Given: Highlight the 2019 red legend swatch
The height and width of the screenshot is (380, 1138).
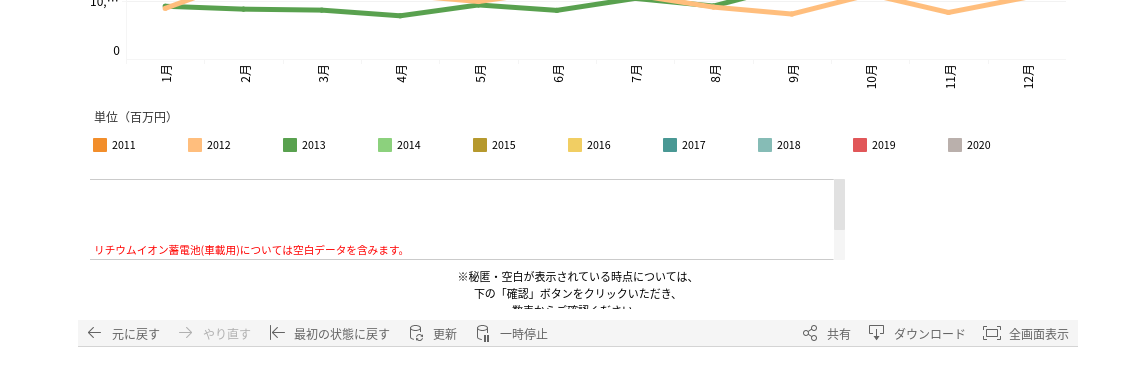Looking at the screenshot, I should coord(860,145).
